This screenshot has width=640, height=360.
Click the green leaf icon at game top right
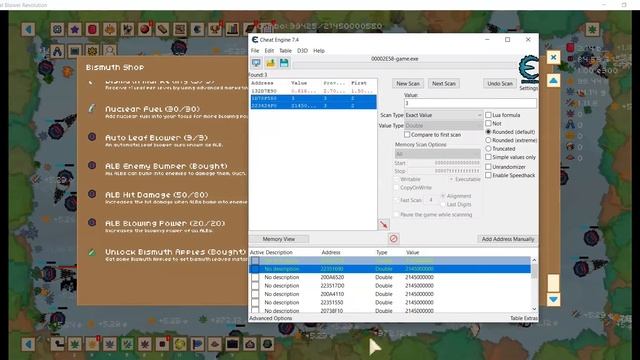point(592,29)
